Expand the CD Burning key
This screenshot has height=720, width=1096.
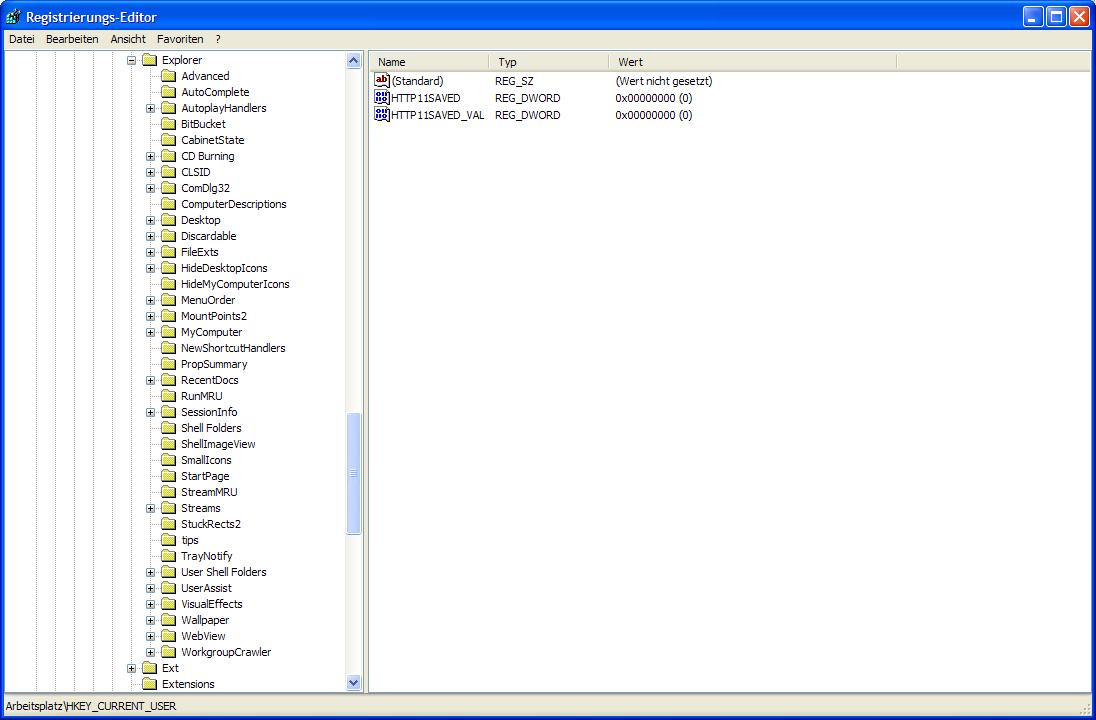coord(150,157)
